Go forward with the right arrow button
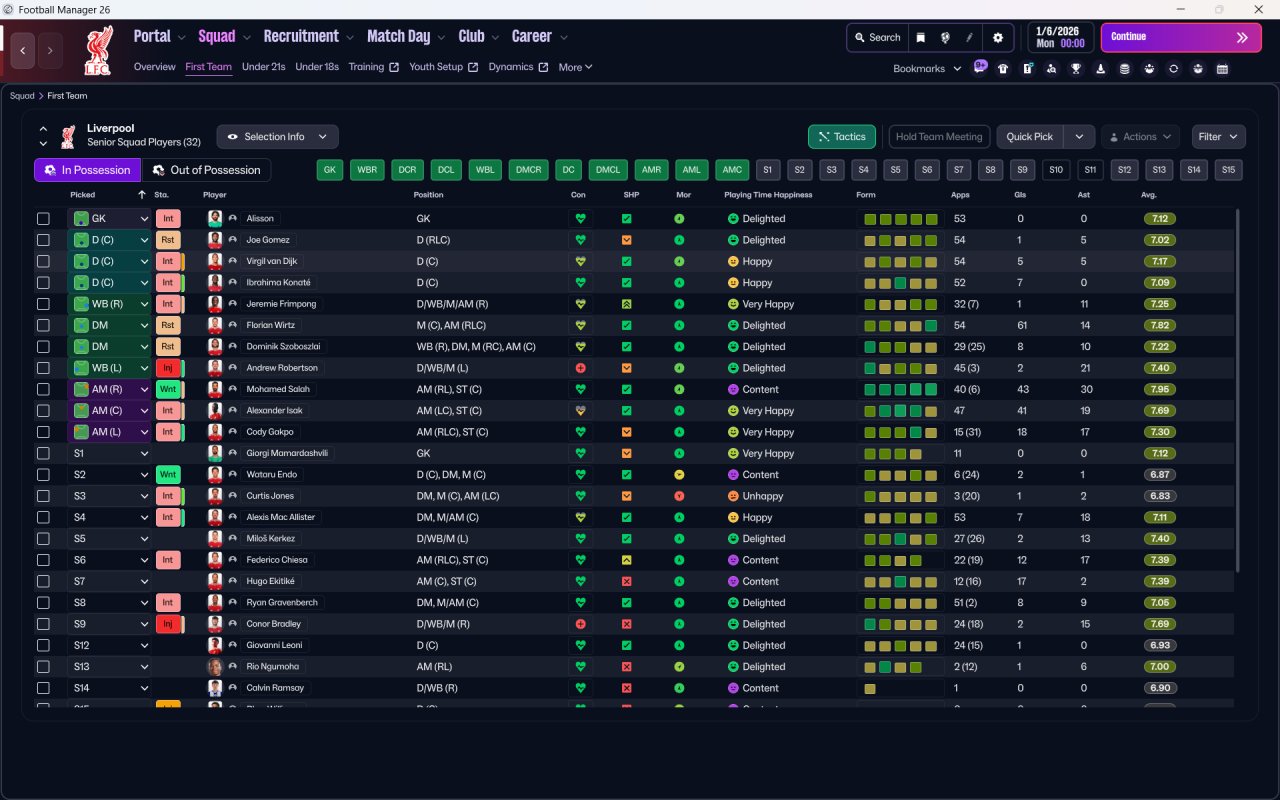The width and height of the screenshot is (1280, 800). click(50, 50)
